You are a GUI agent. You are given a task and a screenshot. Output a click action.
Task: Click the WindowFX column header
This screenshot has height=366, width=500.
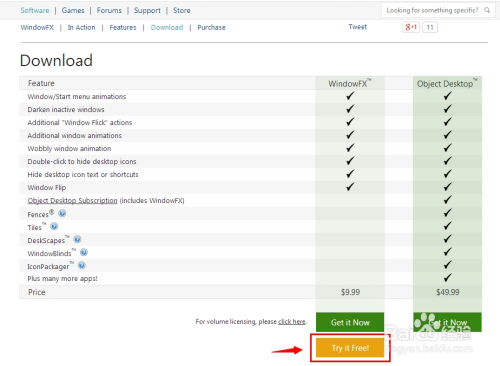point(350,83)
